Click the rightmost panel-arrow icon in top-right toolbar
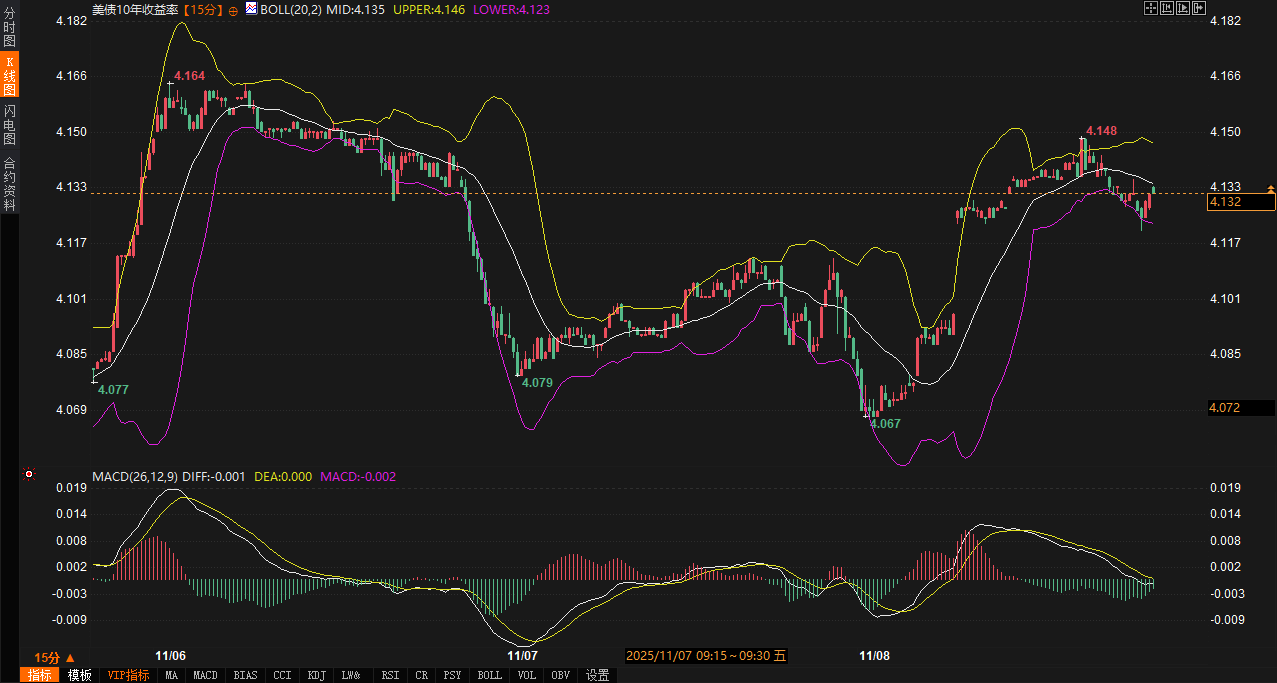This screenshot has height=683, width=1277. click(x=1198, y=8)
